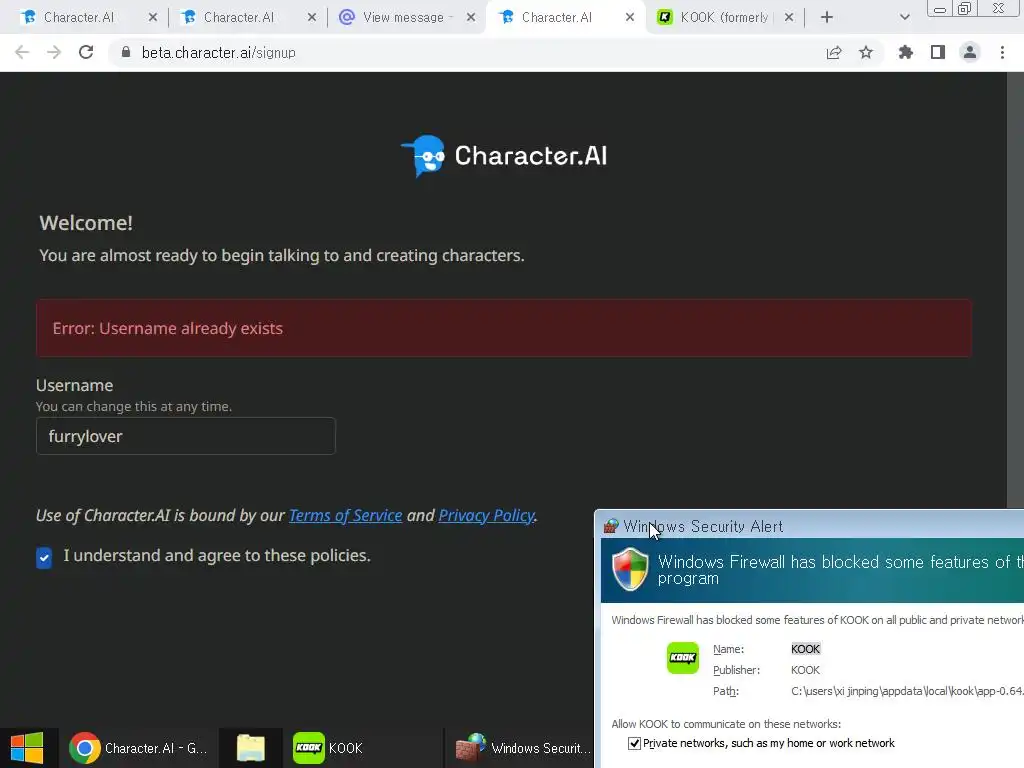
Task: Click the Character.AI logo
Action: [x=504, y=156]
